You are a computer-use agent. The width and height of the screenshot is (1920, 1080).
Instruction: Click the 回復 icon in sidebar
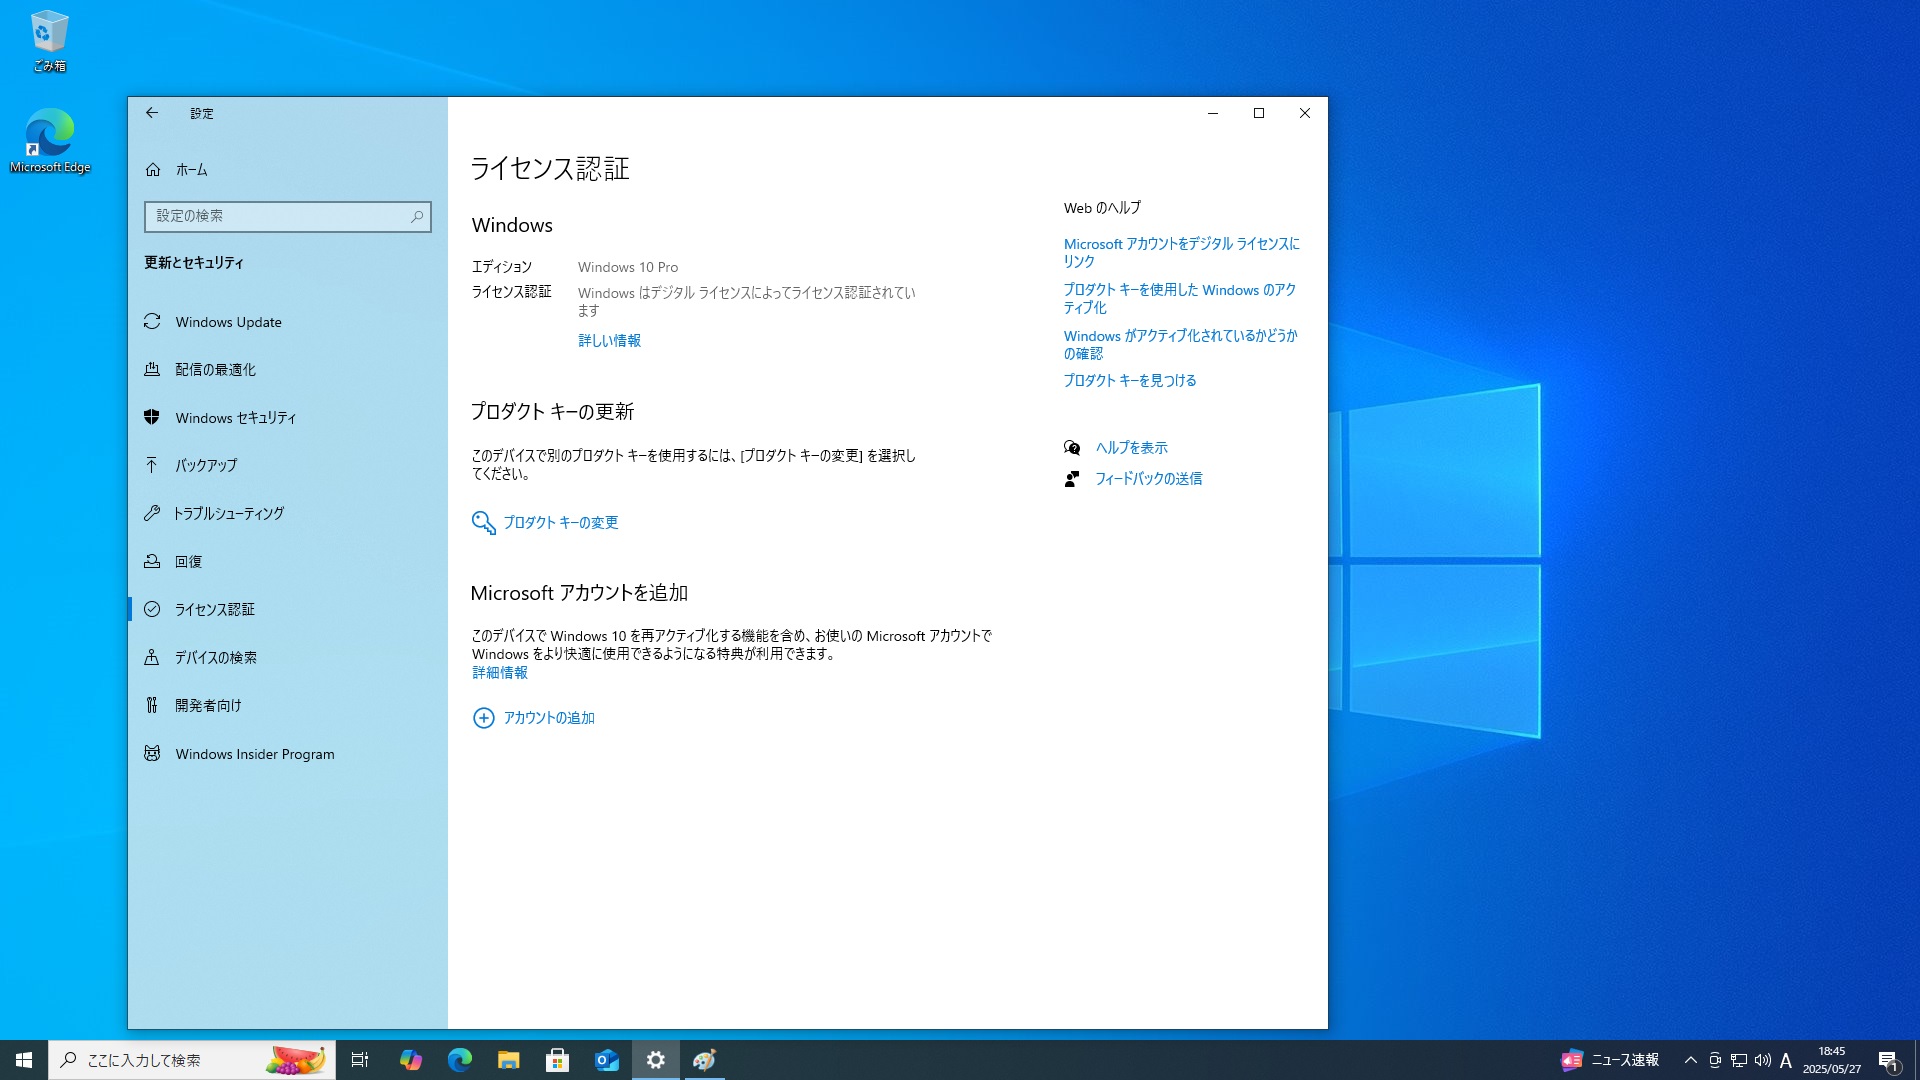(152, 561)
